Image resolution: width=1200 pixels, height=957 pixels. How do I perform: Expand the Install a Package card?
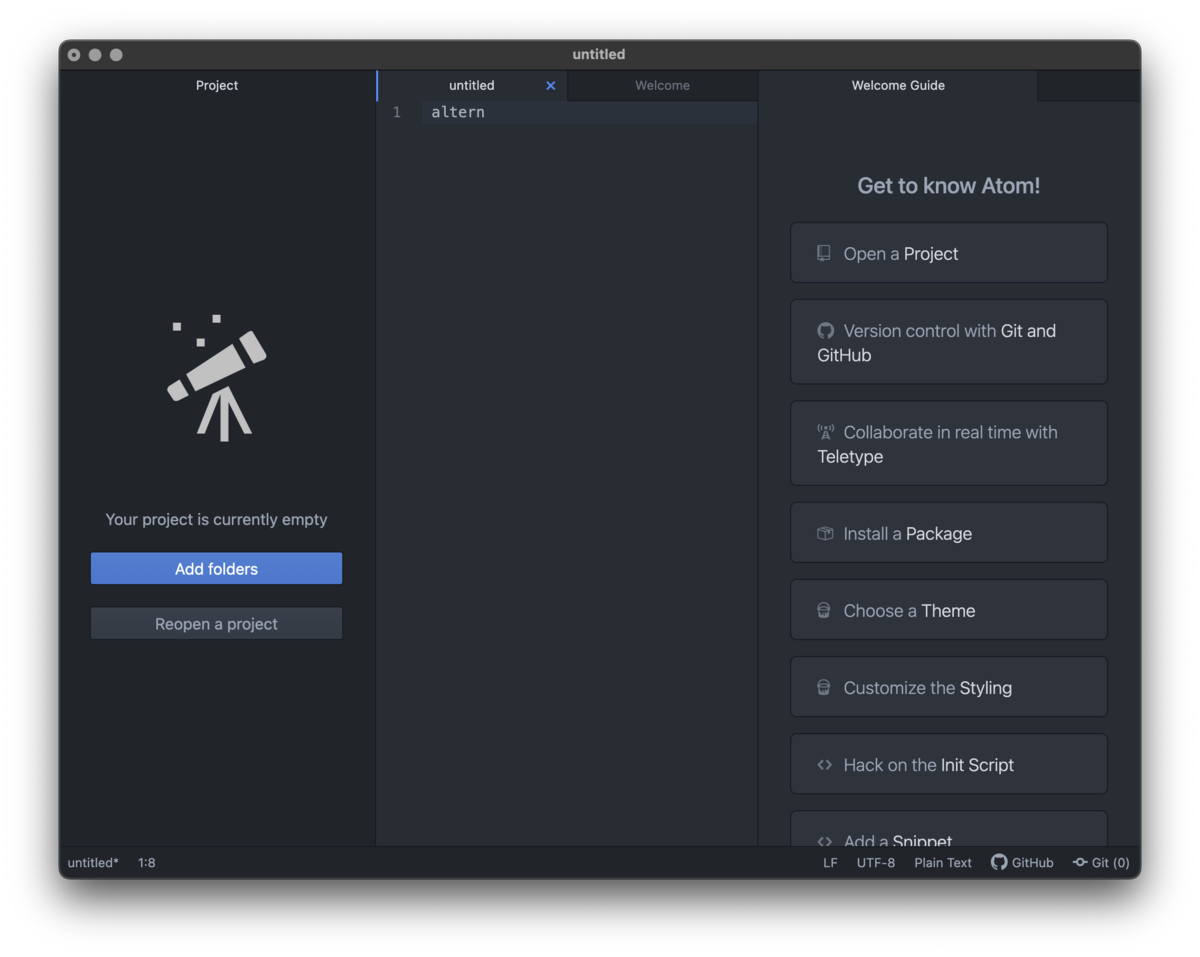[x=949, y=533]
